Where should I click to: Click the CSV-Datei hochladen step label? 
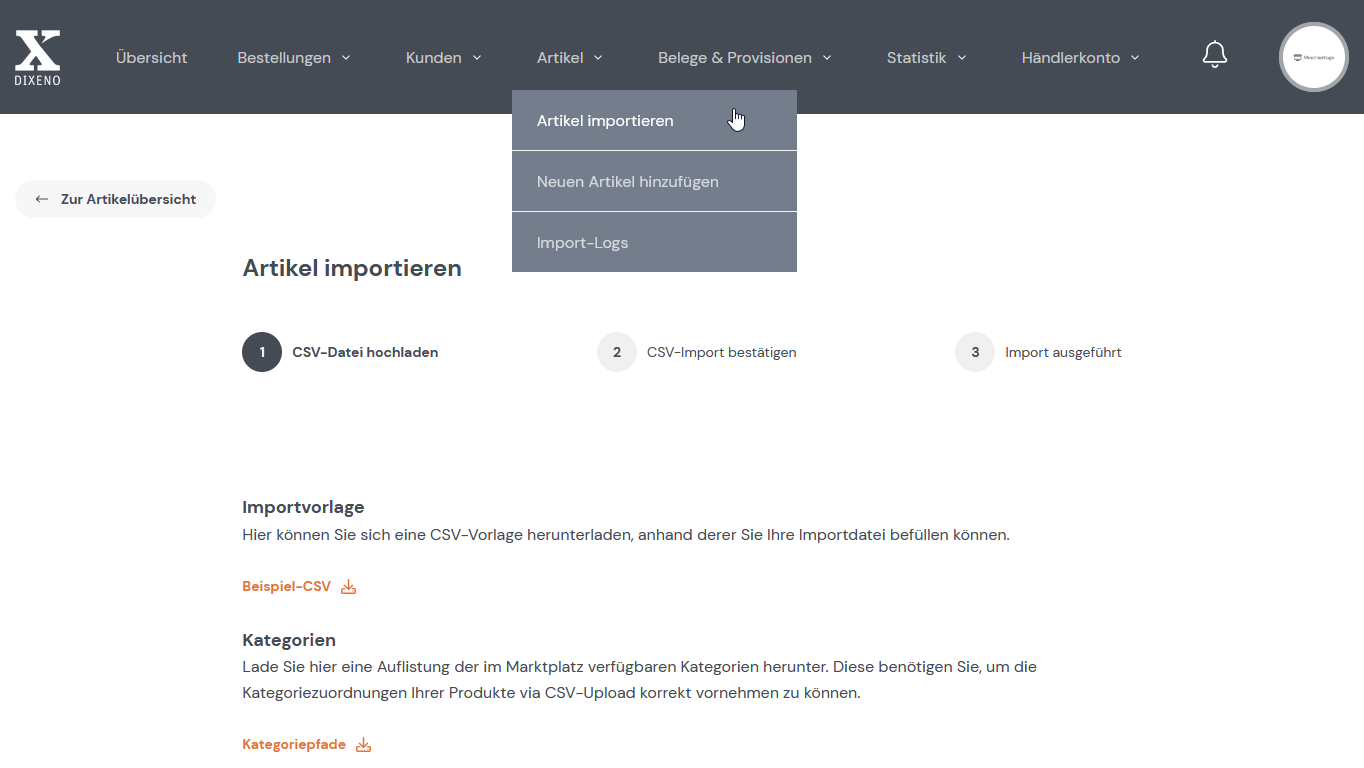[x=365, y=353]
